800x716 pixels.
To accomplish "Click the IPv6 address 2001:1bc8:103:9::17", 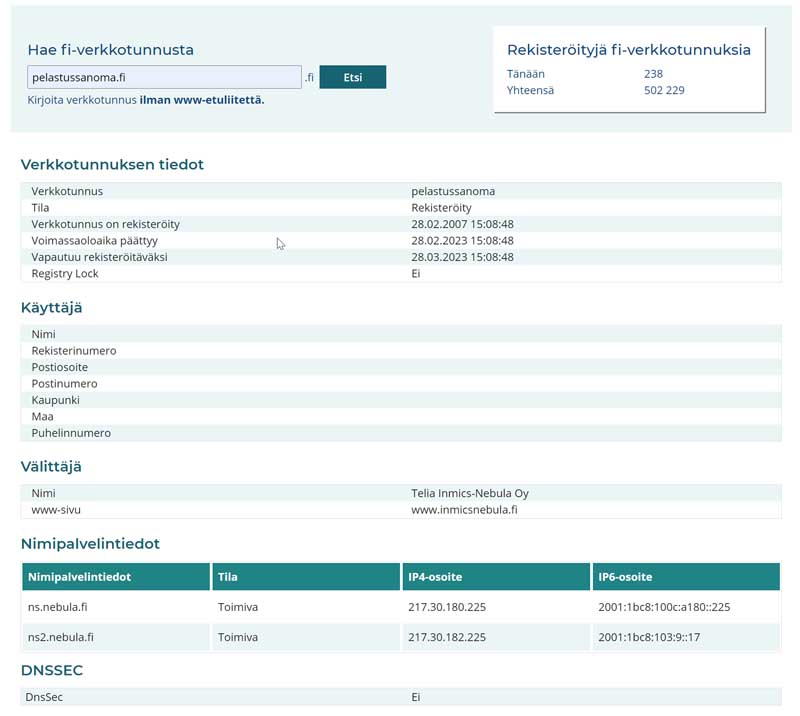I will tap(648, 637).
